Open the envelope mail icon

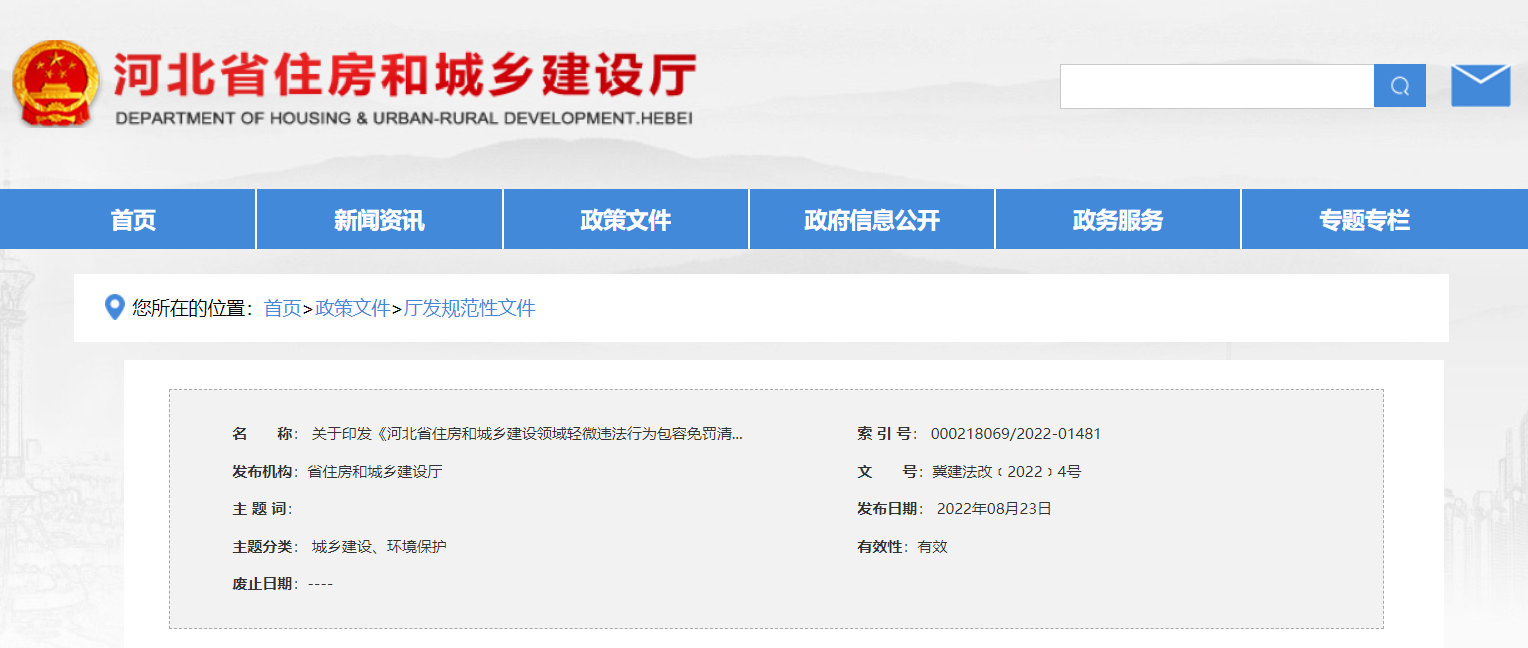[1480, 86]
